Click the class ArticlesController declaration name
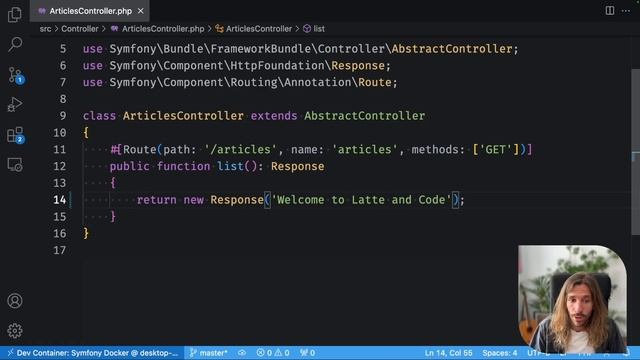 pos(183,116)
